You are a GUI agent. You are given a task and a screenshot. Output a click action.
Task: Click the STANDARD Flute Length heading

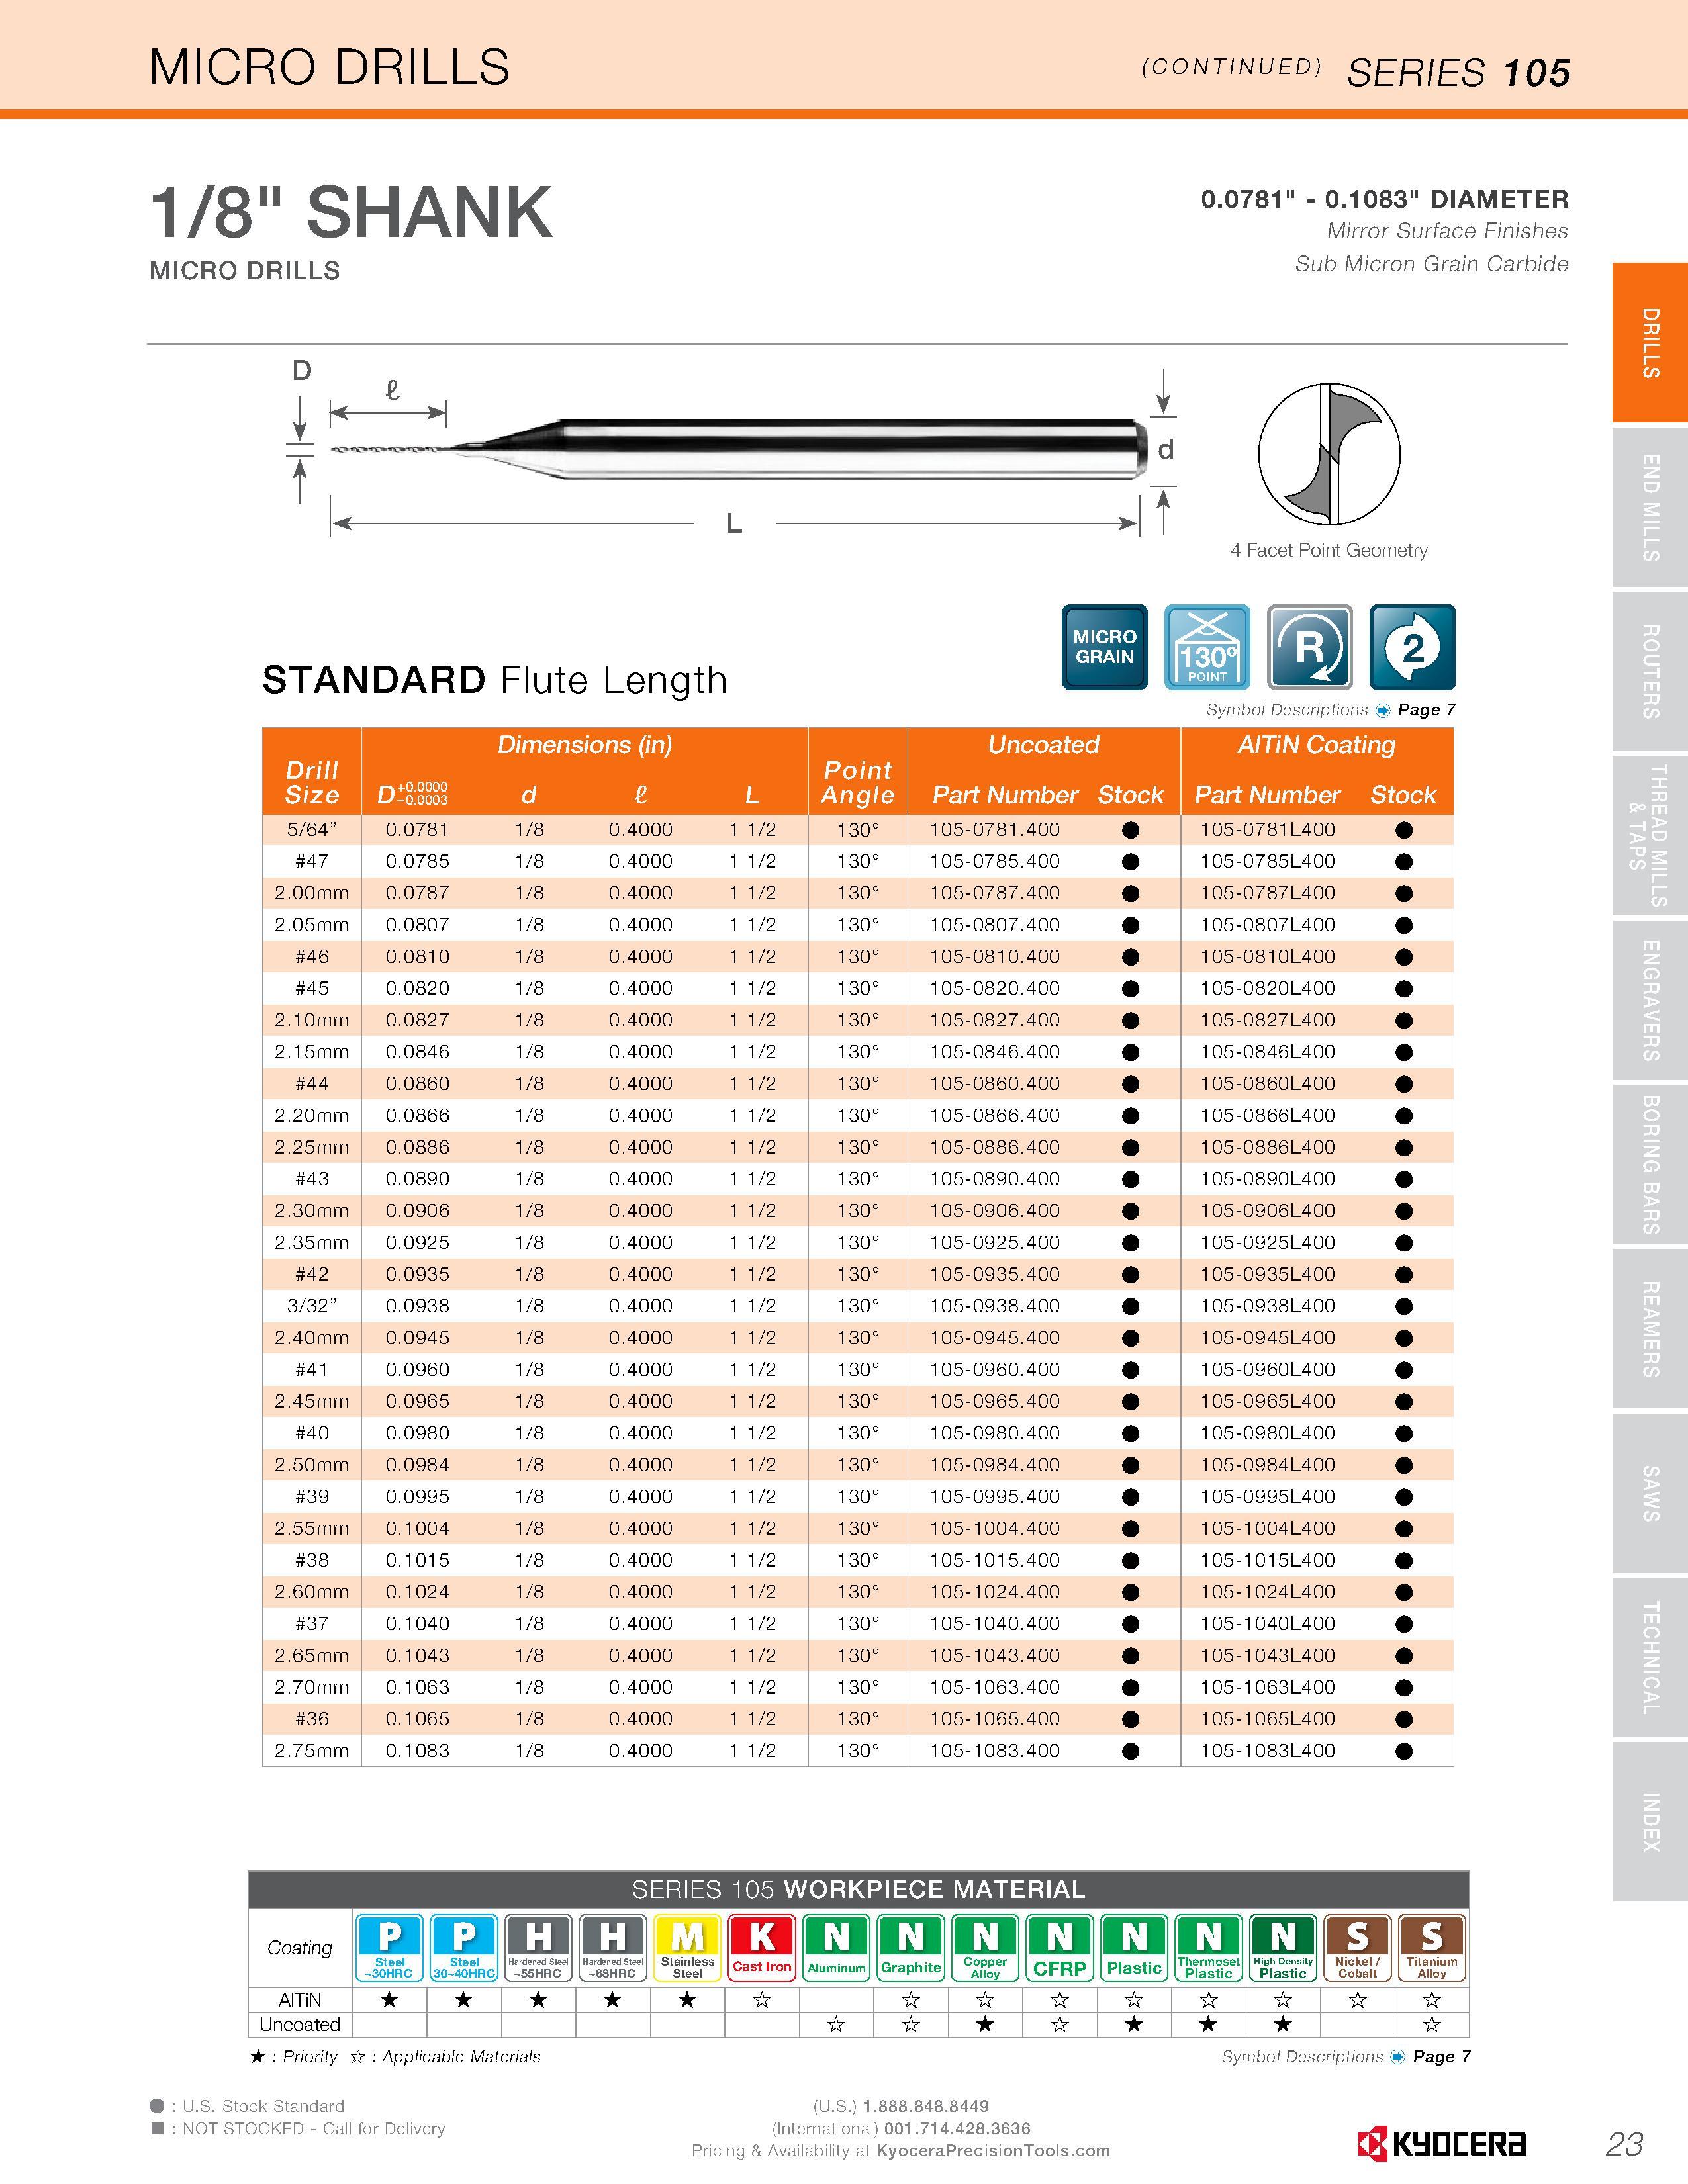tap(495, 681)
